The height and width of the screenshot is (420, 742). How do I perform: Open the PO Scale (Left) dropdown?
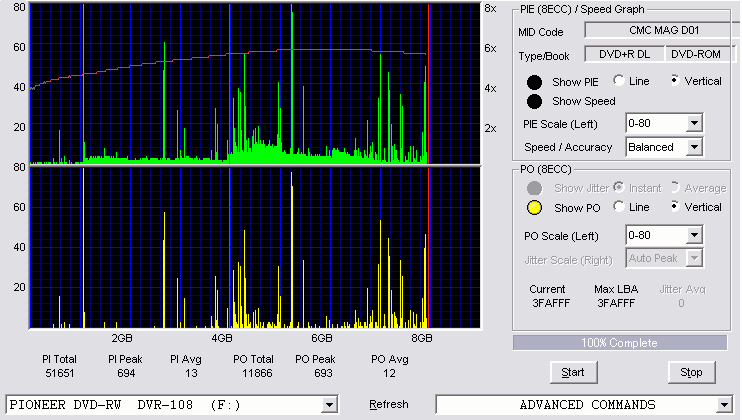pyautogui.click(x=694, y=235)
